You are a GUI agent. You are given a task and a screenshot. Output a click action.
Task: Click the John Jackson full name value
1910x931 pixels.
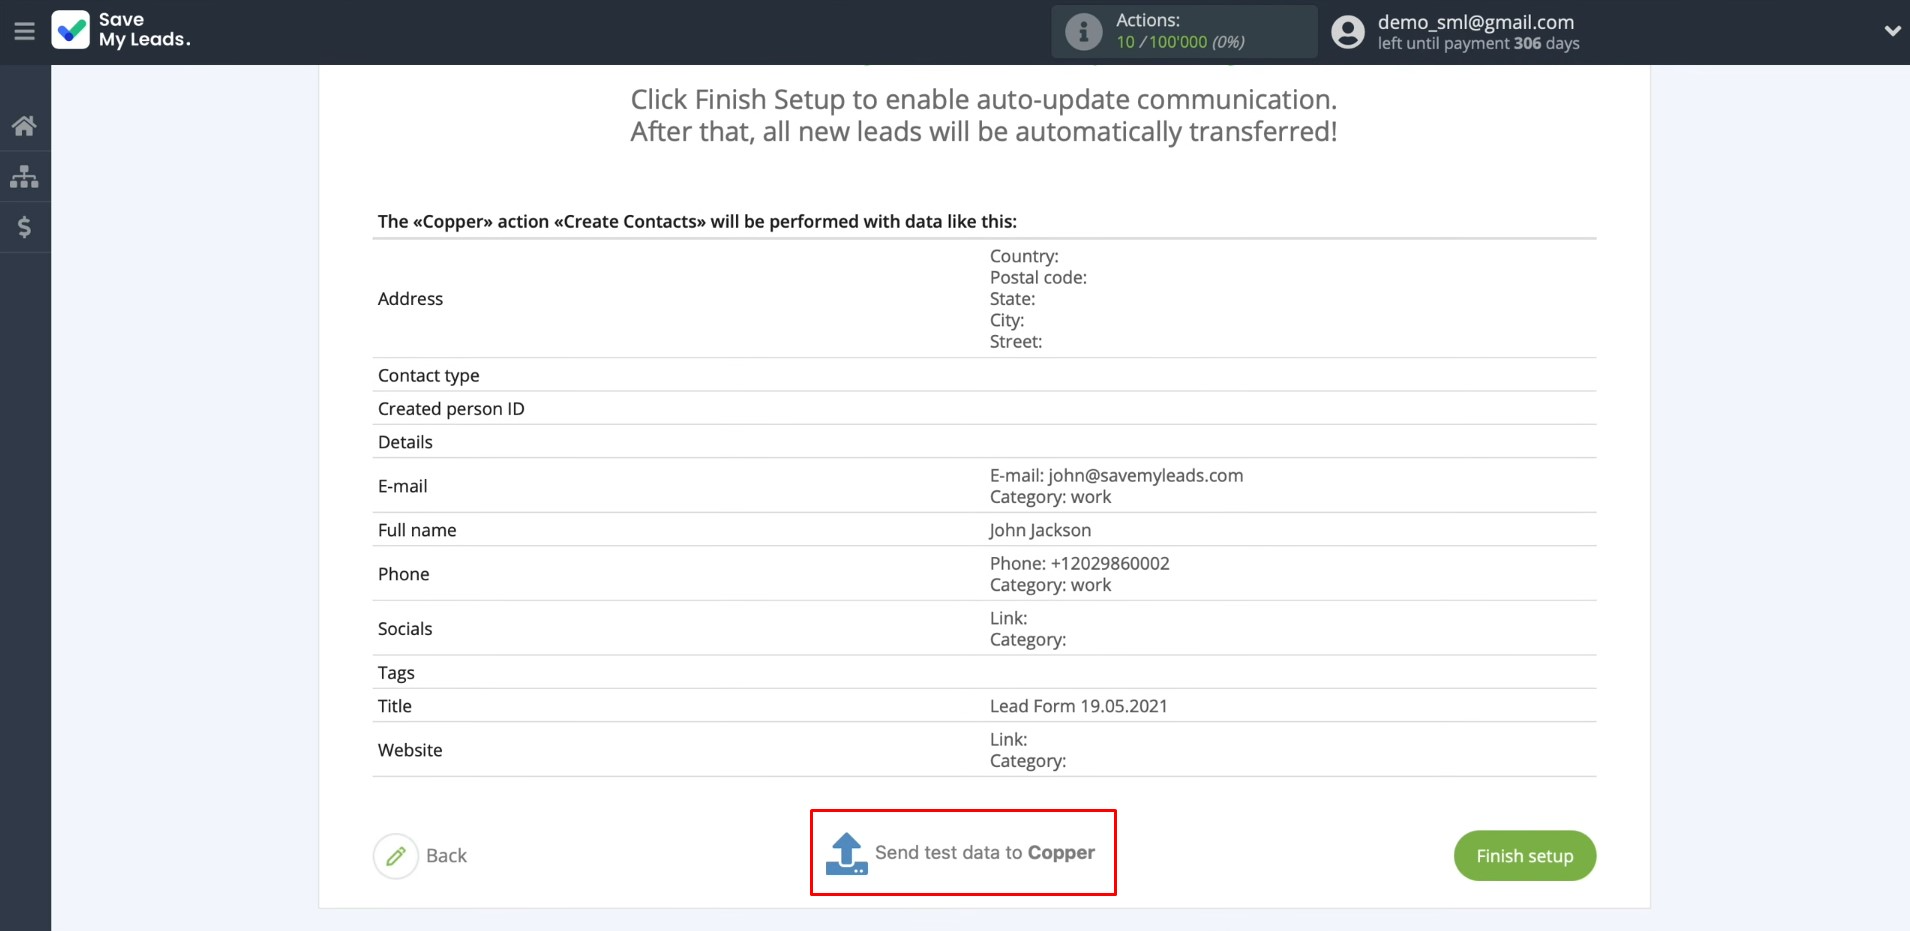tap(1040, 530)
